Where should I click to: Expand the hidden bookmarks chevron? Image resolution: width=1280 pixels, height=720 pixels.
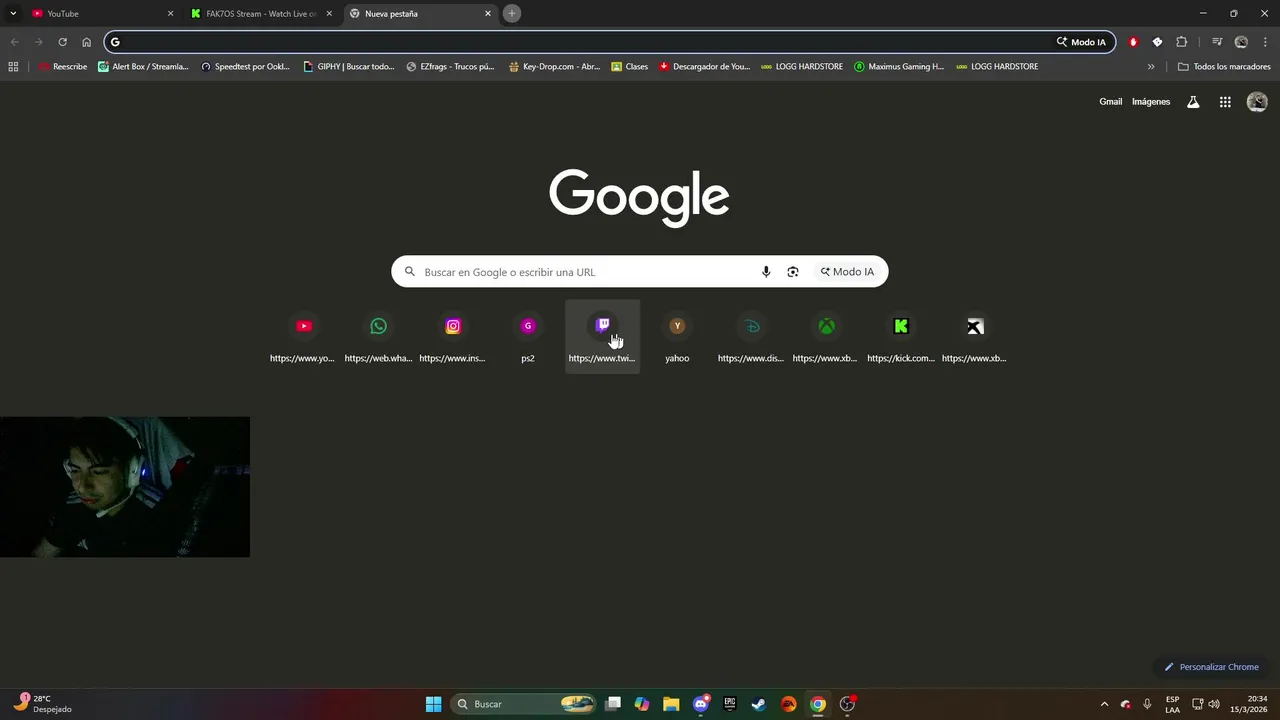click(1151, 67)
